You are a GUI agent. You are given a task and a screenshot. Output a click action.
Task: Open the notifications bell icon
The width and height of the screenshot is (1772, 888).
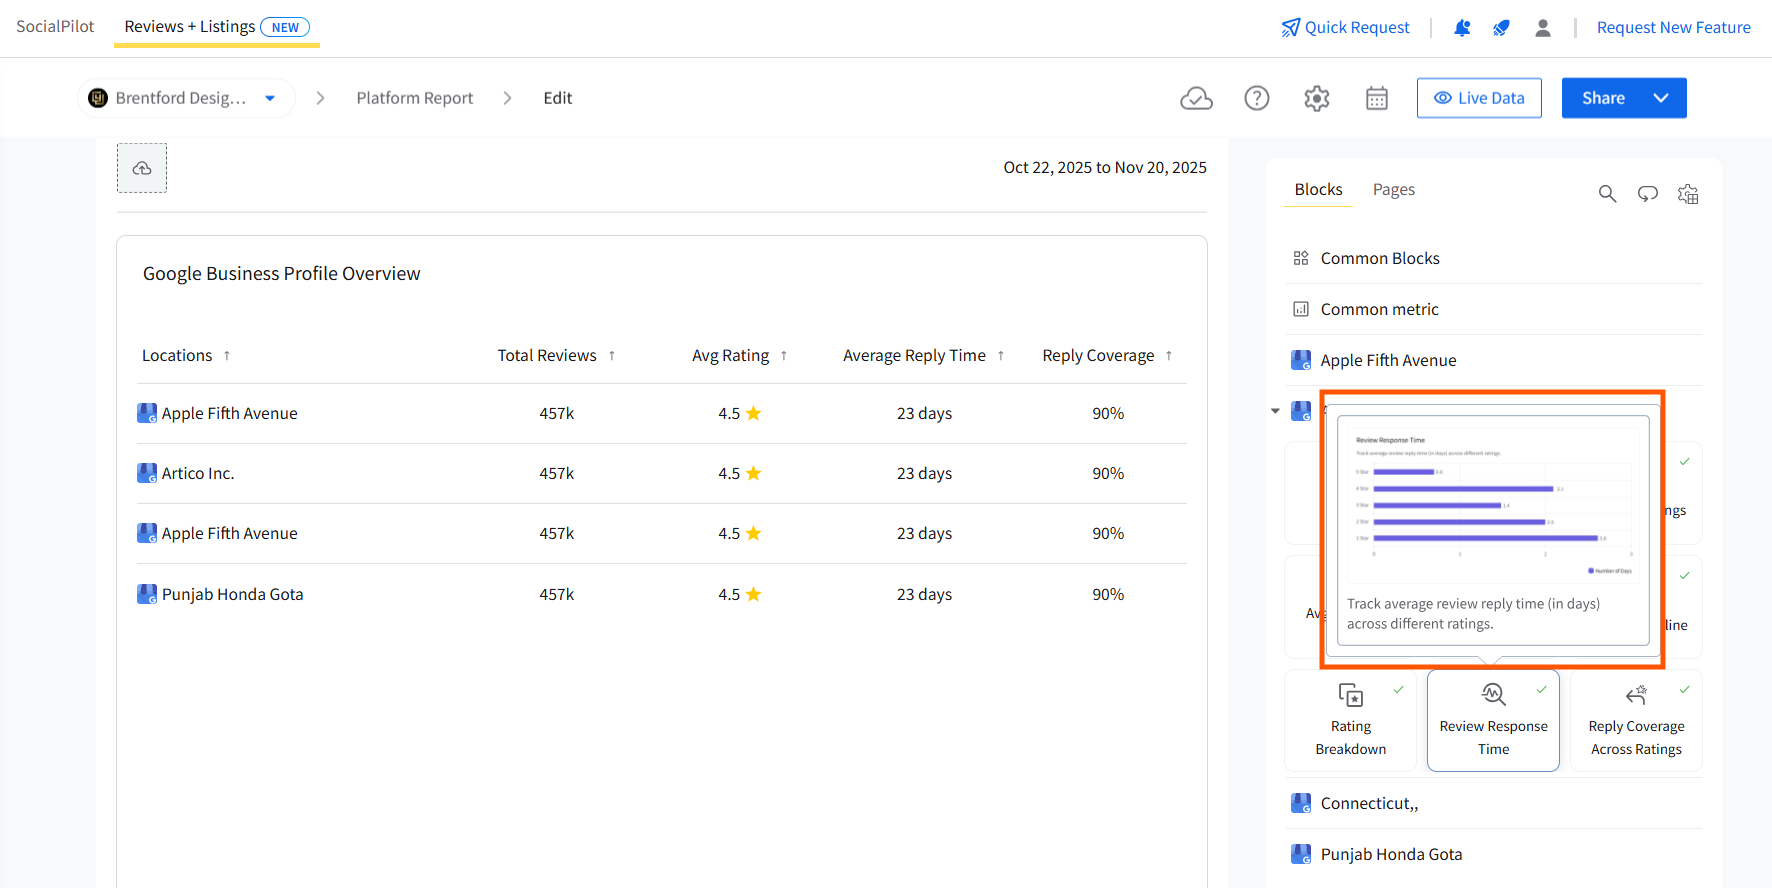[x=1462, y=28]
